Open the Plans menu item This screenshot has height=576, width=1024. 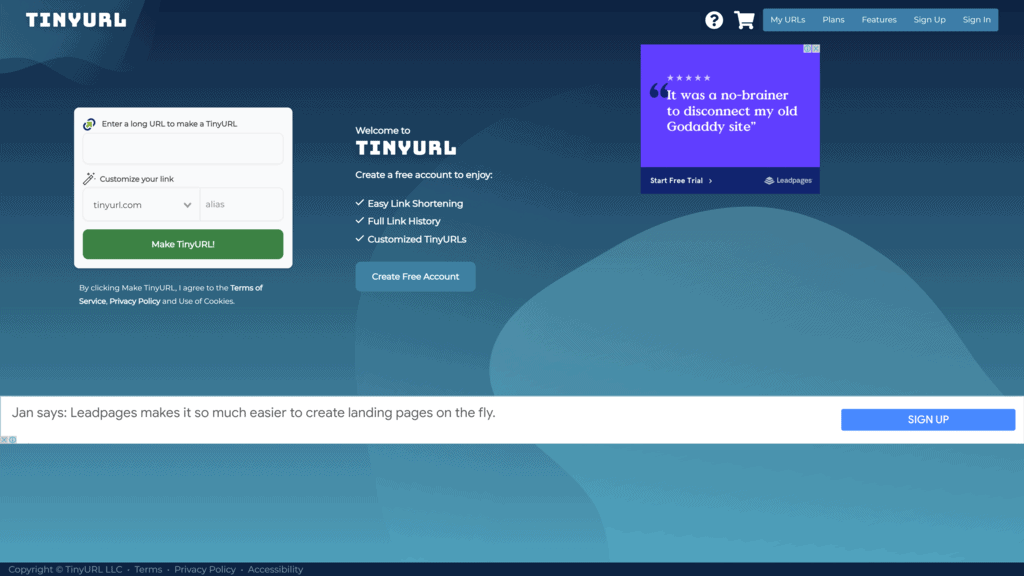(x=833, y=20)
